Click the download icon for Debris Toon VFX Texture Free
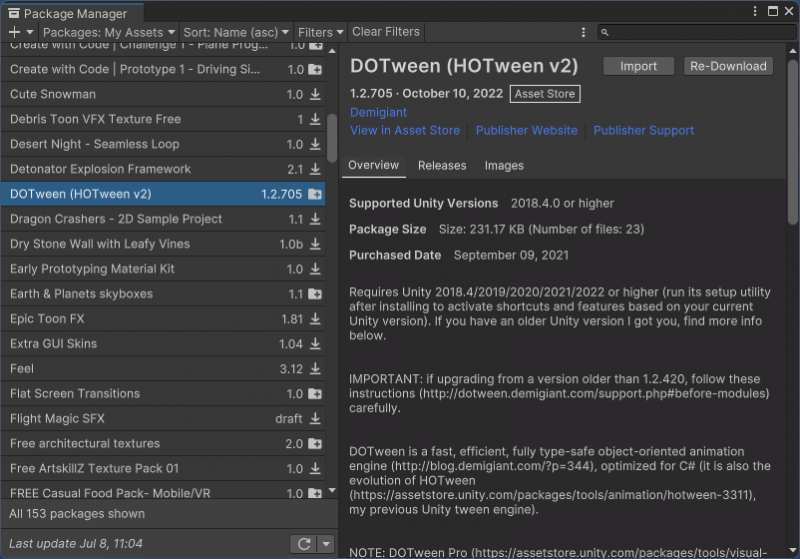 click(315, 119)
